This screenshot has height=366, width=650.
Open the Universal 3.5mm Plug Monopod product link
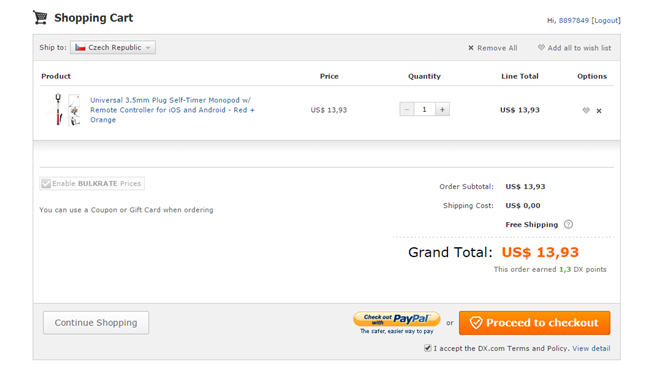click(x=172, y=110)
